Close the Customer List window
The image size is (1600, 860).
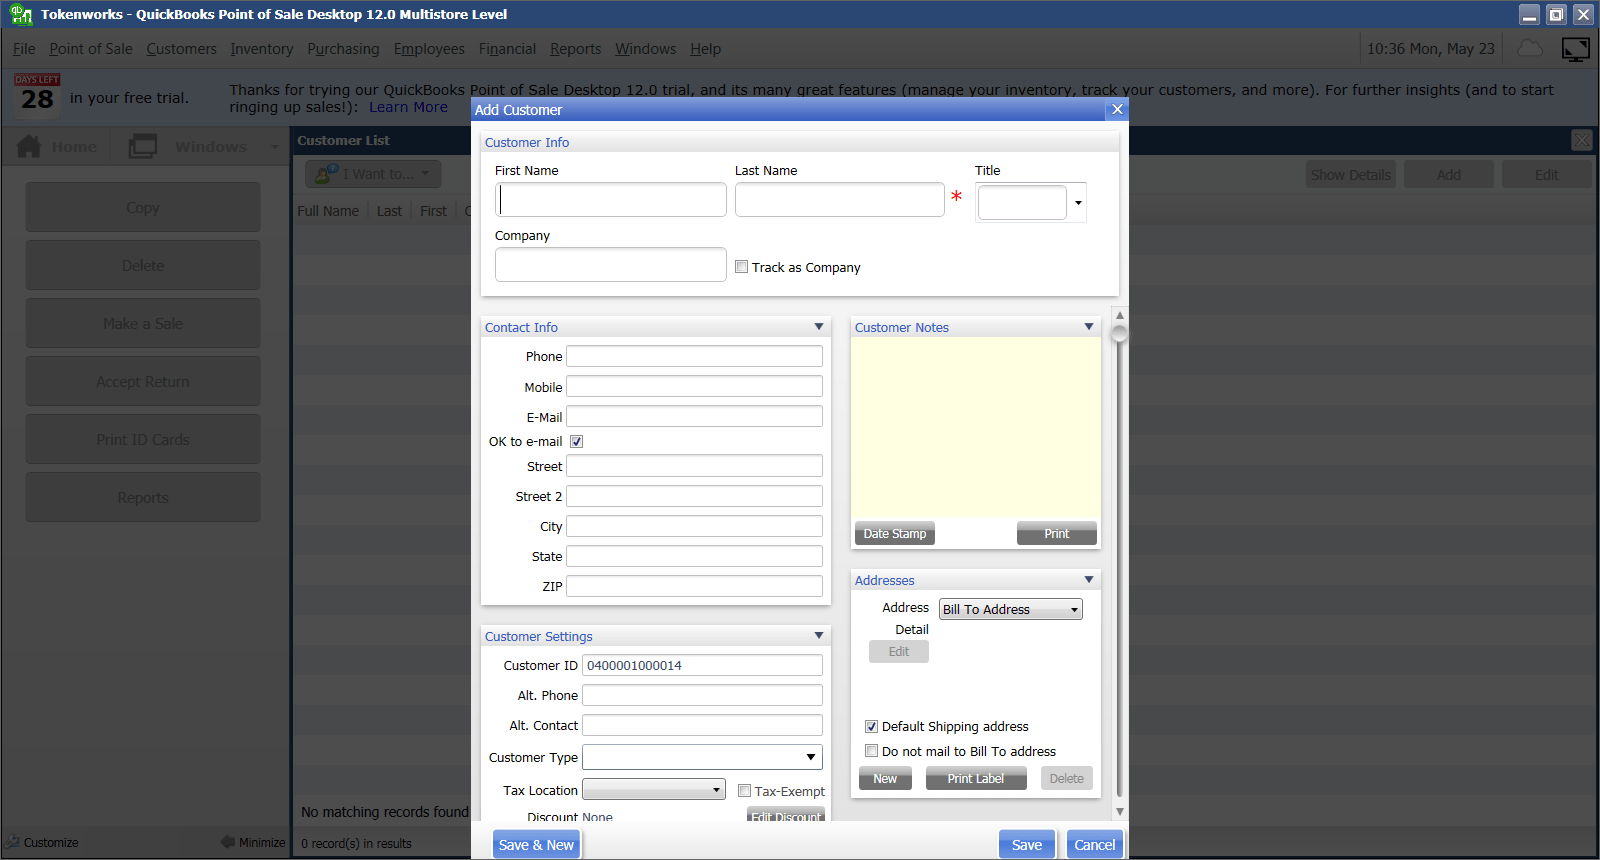pyautogui.click(x=1581, y=140)
